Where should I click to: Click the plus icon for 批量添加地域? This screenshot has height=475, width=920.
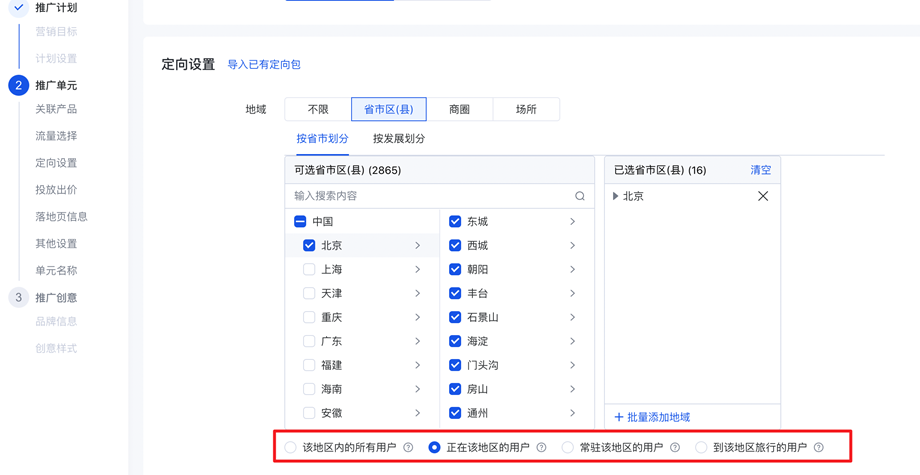619,417
